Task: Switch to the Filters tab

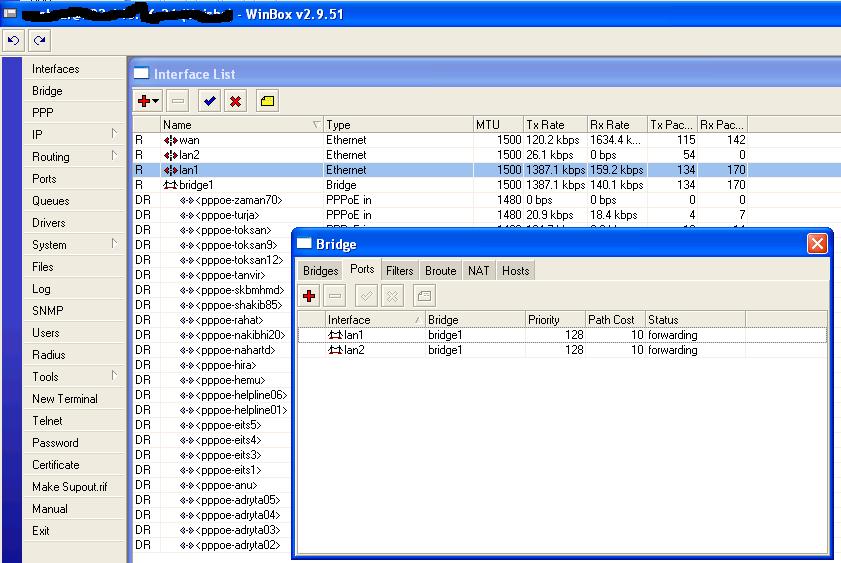Action: click(399, 270)
